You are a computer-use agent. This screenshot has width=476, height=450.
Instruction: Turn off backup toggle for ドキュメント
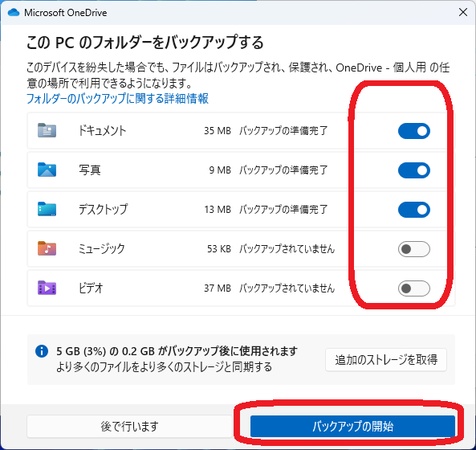(414, 131)
